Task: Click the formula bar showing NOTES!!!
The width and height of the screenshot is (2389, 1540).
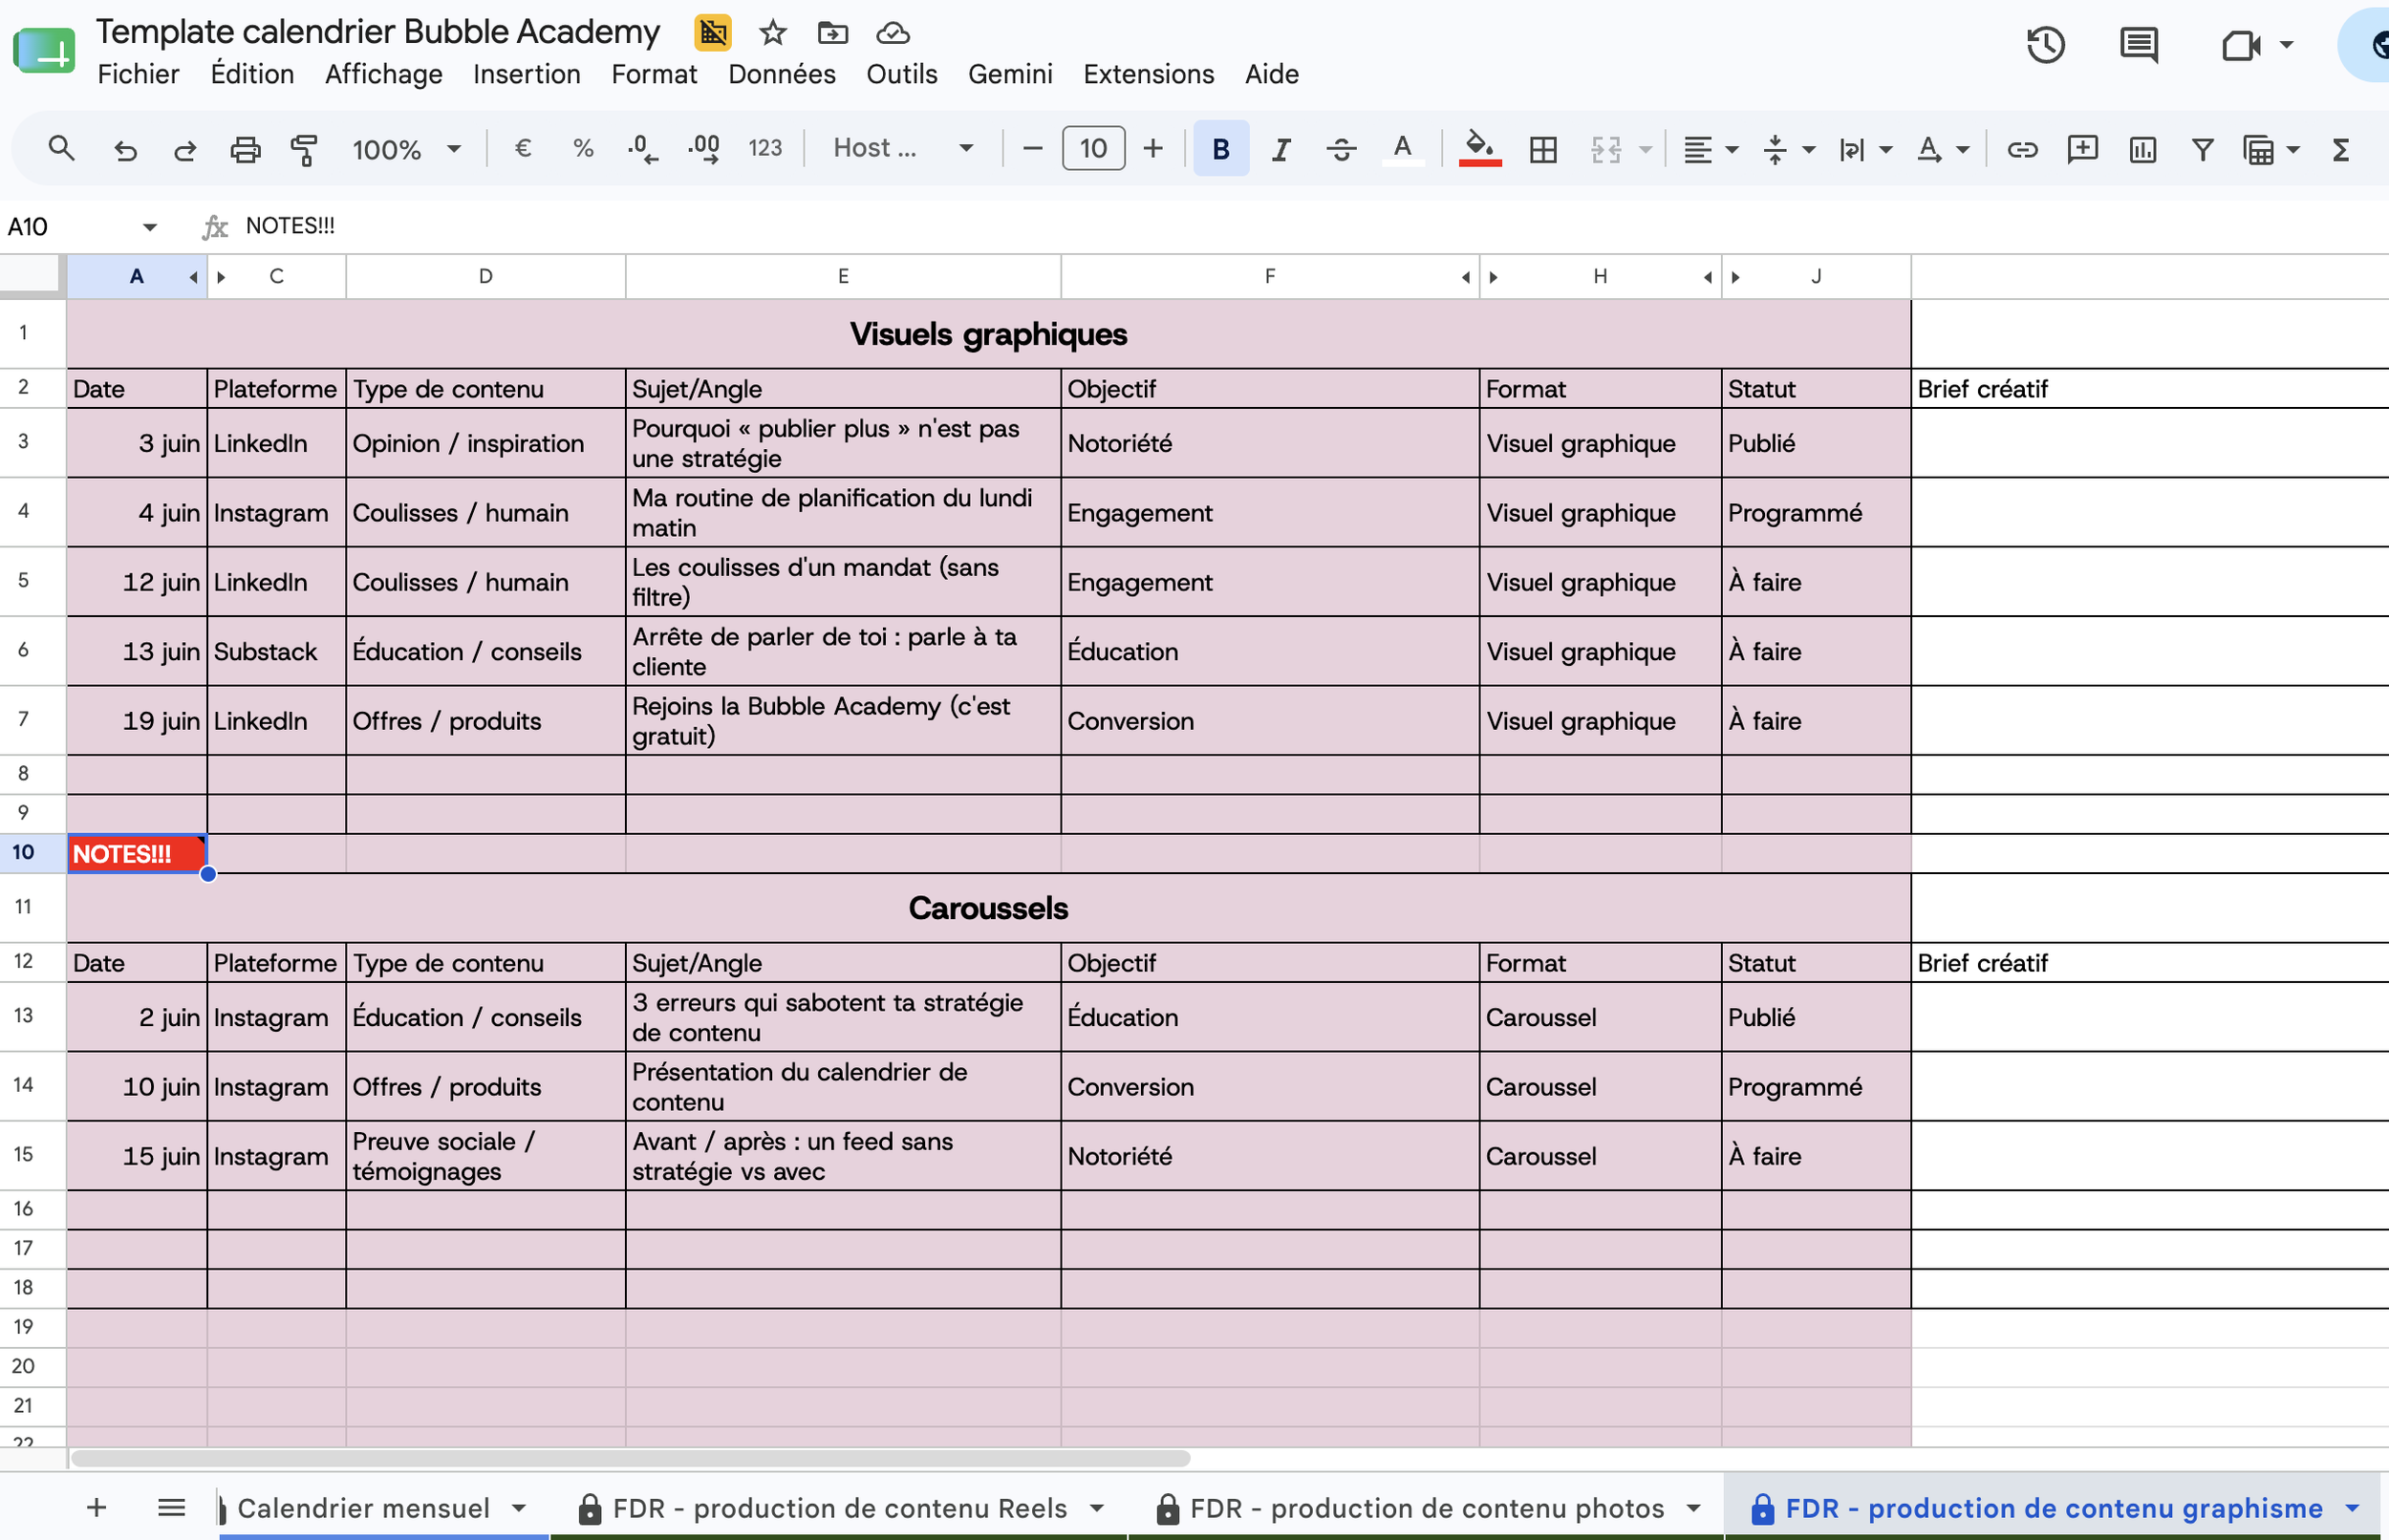Action: pos(1300,226)
